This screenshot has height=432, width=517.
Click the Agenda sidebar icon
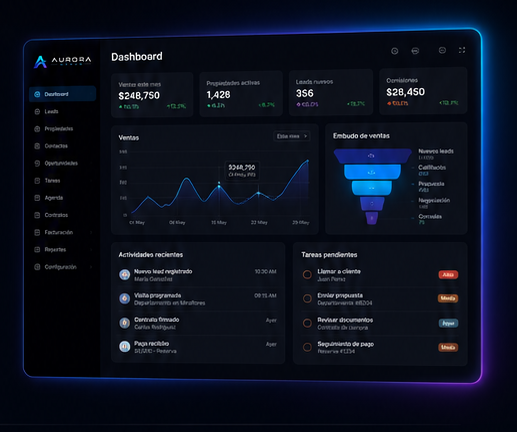tap(37, 198)
